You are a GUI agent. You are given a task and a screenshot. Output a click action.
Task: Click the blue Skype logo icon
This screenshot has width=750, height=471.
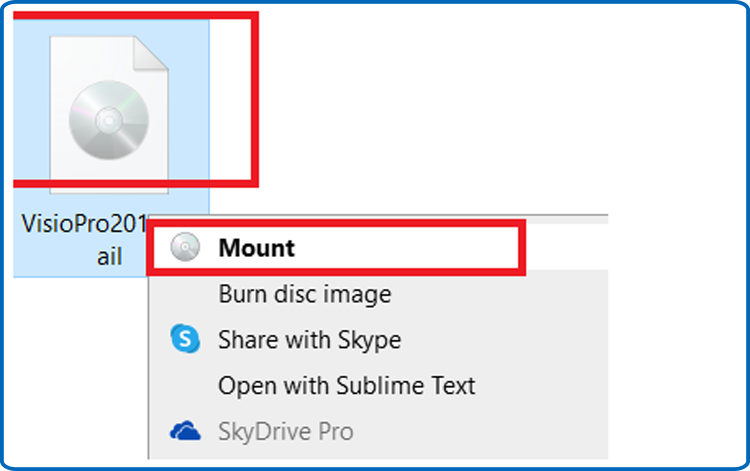pos(185,339)
